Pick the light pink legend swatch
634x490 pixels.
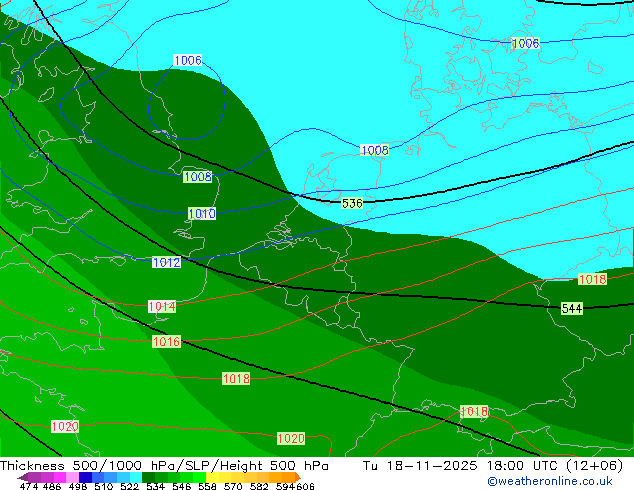coord(72,477)
